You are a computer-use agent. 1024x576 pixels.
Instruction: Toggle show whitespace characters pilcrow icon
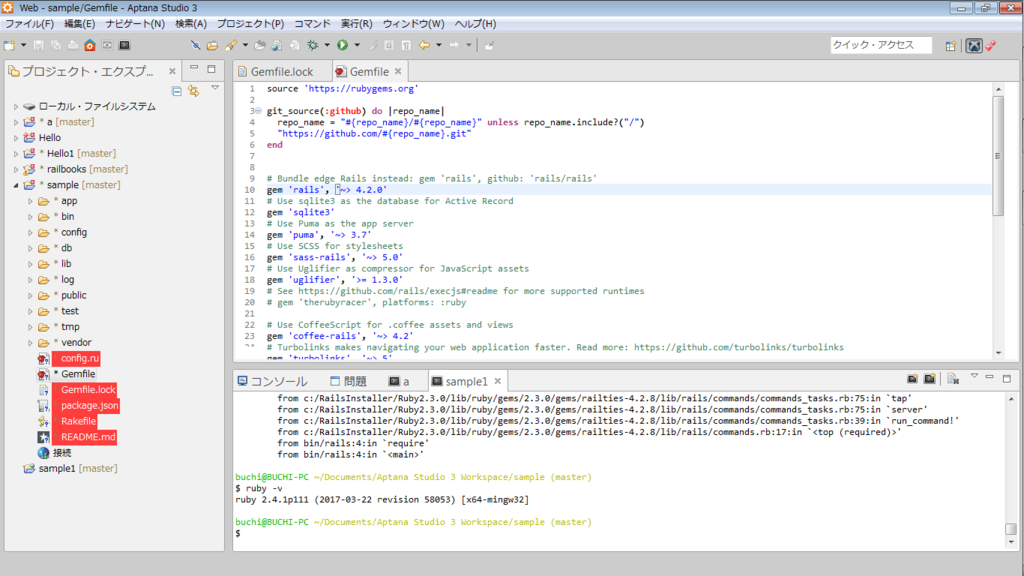click(x=406, y=45)
